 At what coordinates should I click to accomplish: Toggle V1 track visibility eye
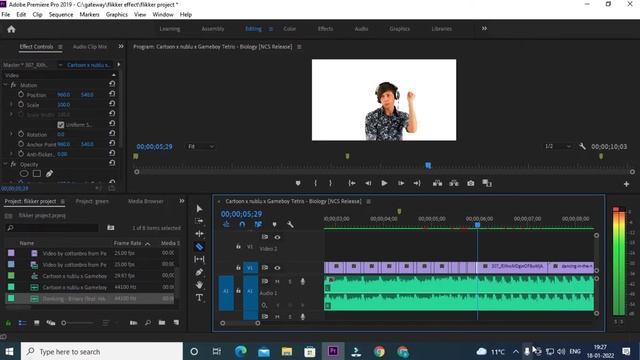coord(277,268)
